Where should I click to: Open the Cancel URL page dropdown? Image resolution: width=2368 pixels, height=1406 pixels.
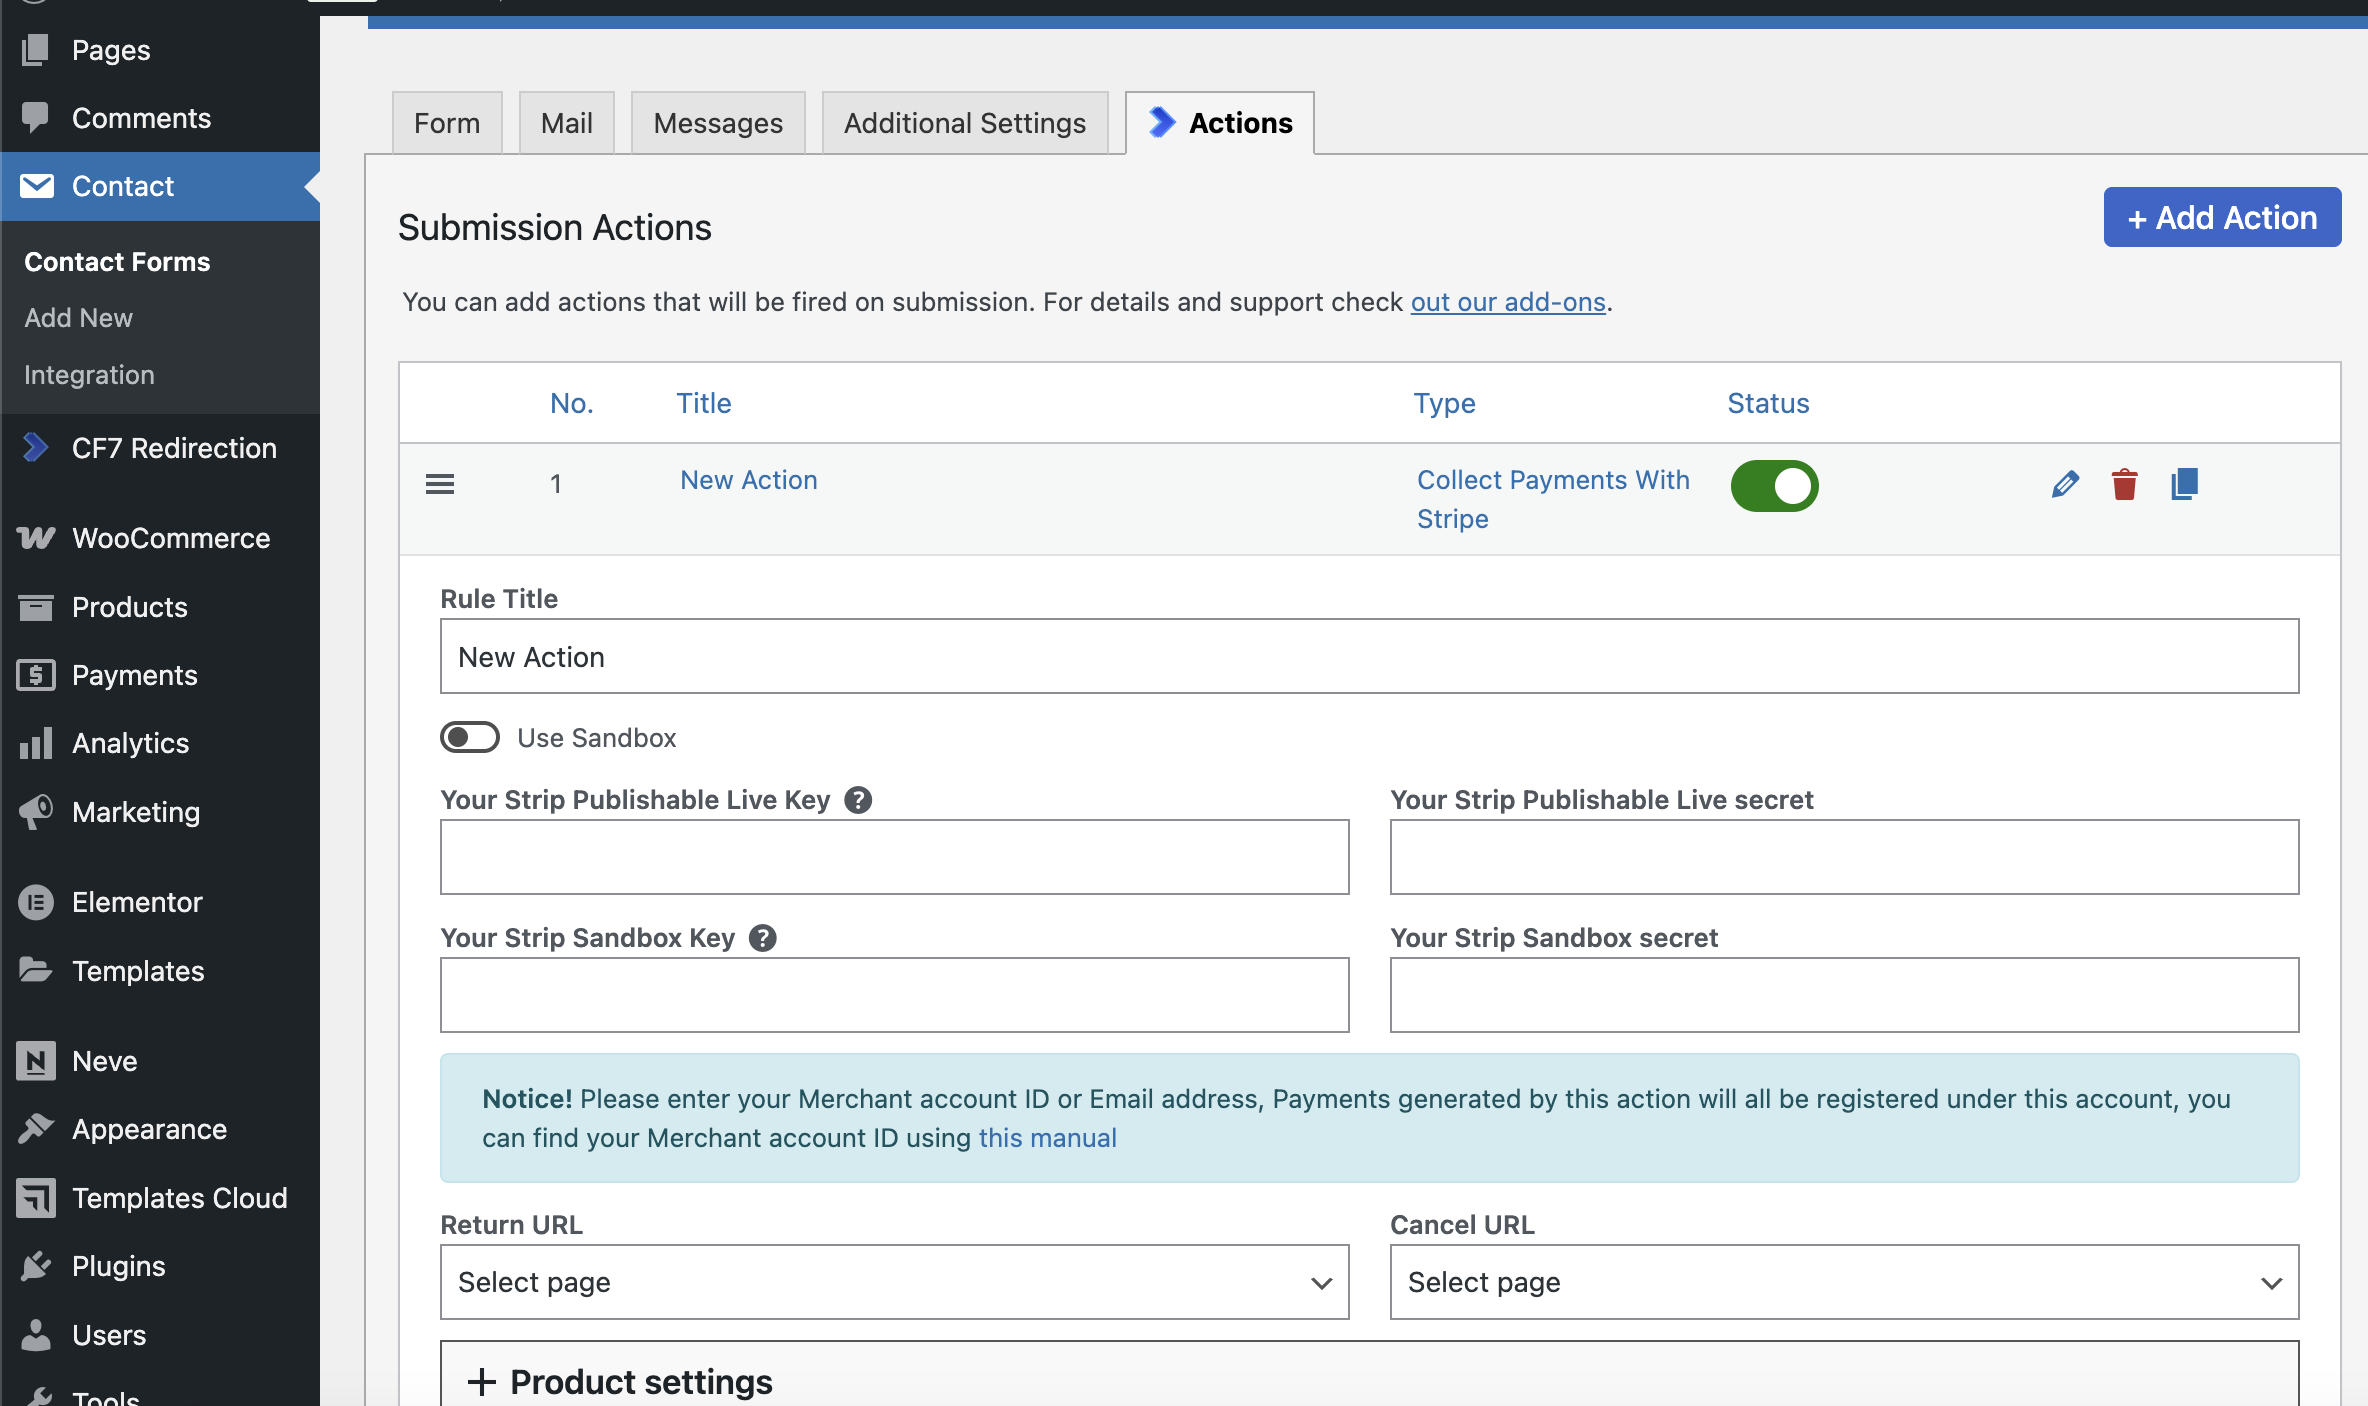1843,1282
